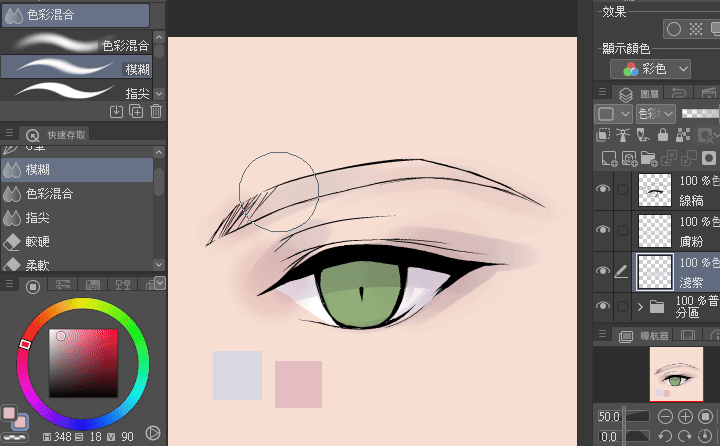Open the layer panel menu

602,92
